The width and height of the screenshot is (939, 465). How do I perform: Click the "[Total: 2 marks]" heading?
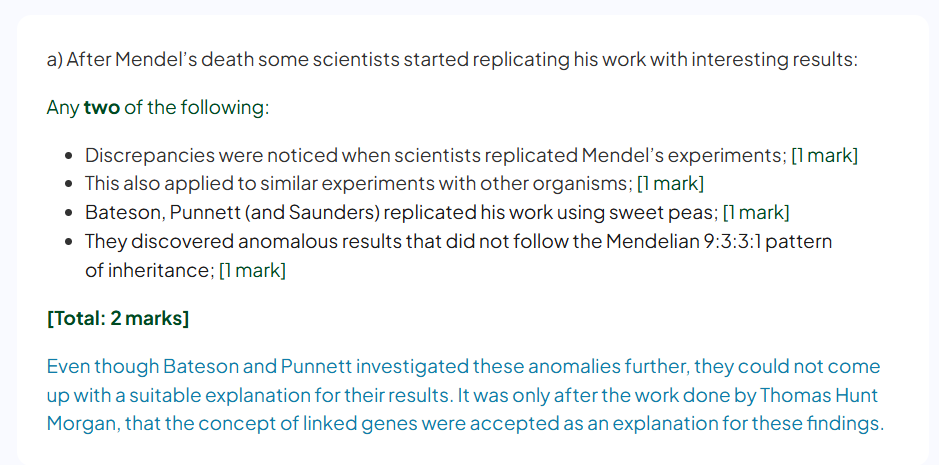118,318
